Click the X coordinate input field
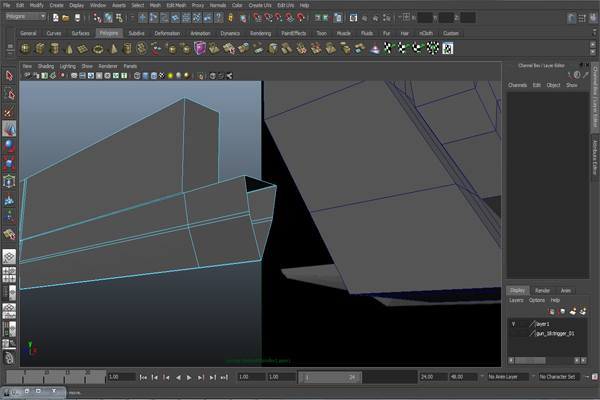The width and height of the screenshot is (600, 400). click(x=425, y=18)
